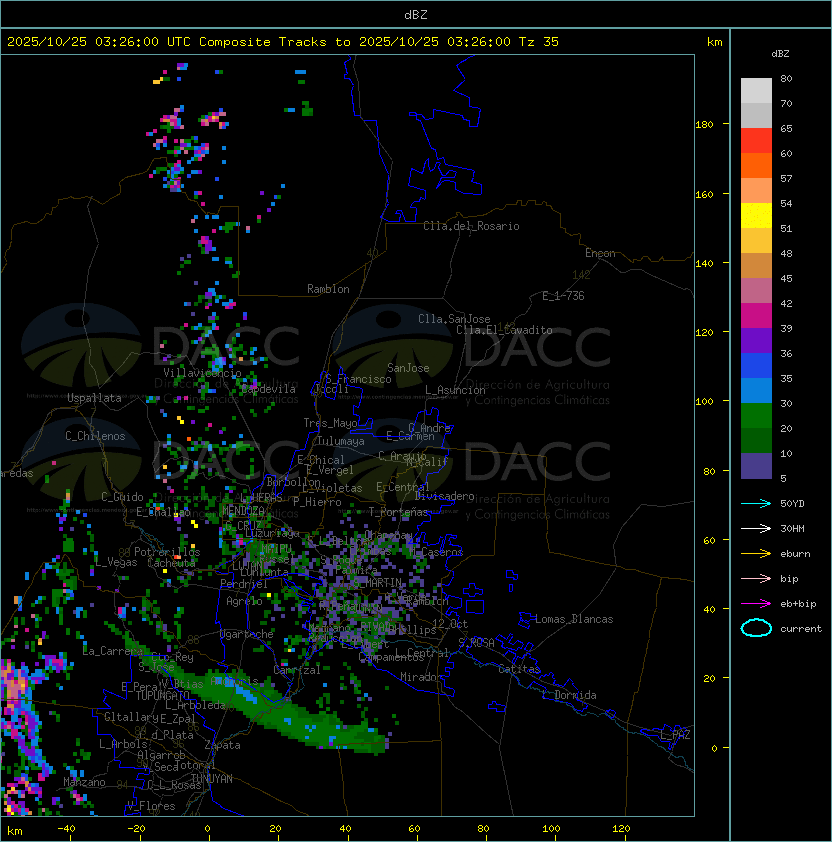Click the eburn legend label
Screen dimensions: 832x842
point(795,554)
